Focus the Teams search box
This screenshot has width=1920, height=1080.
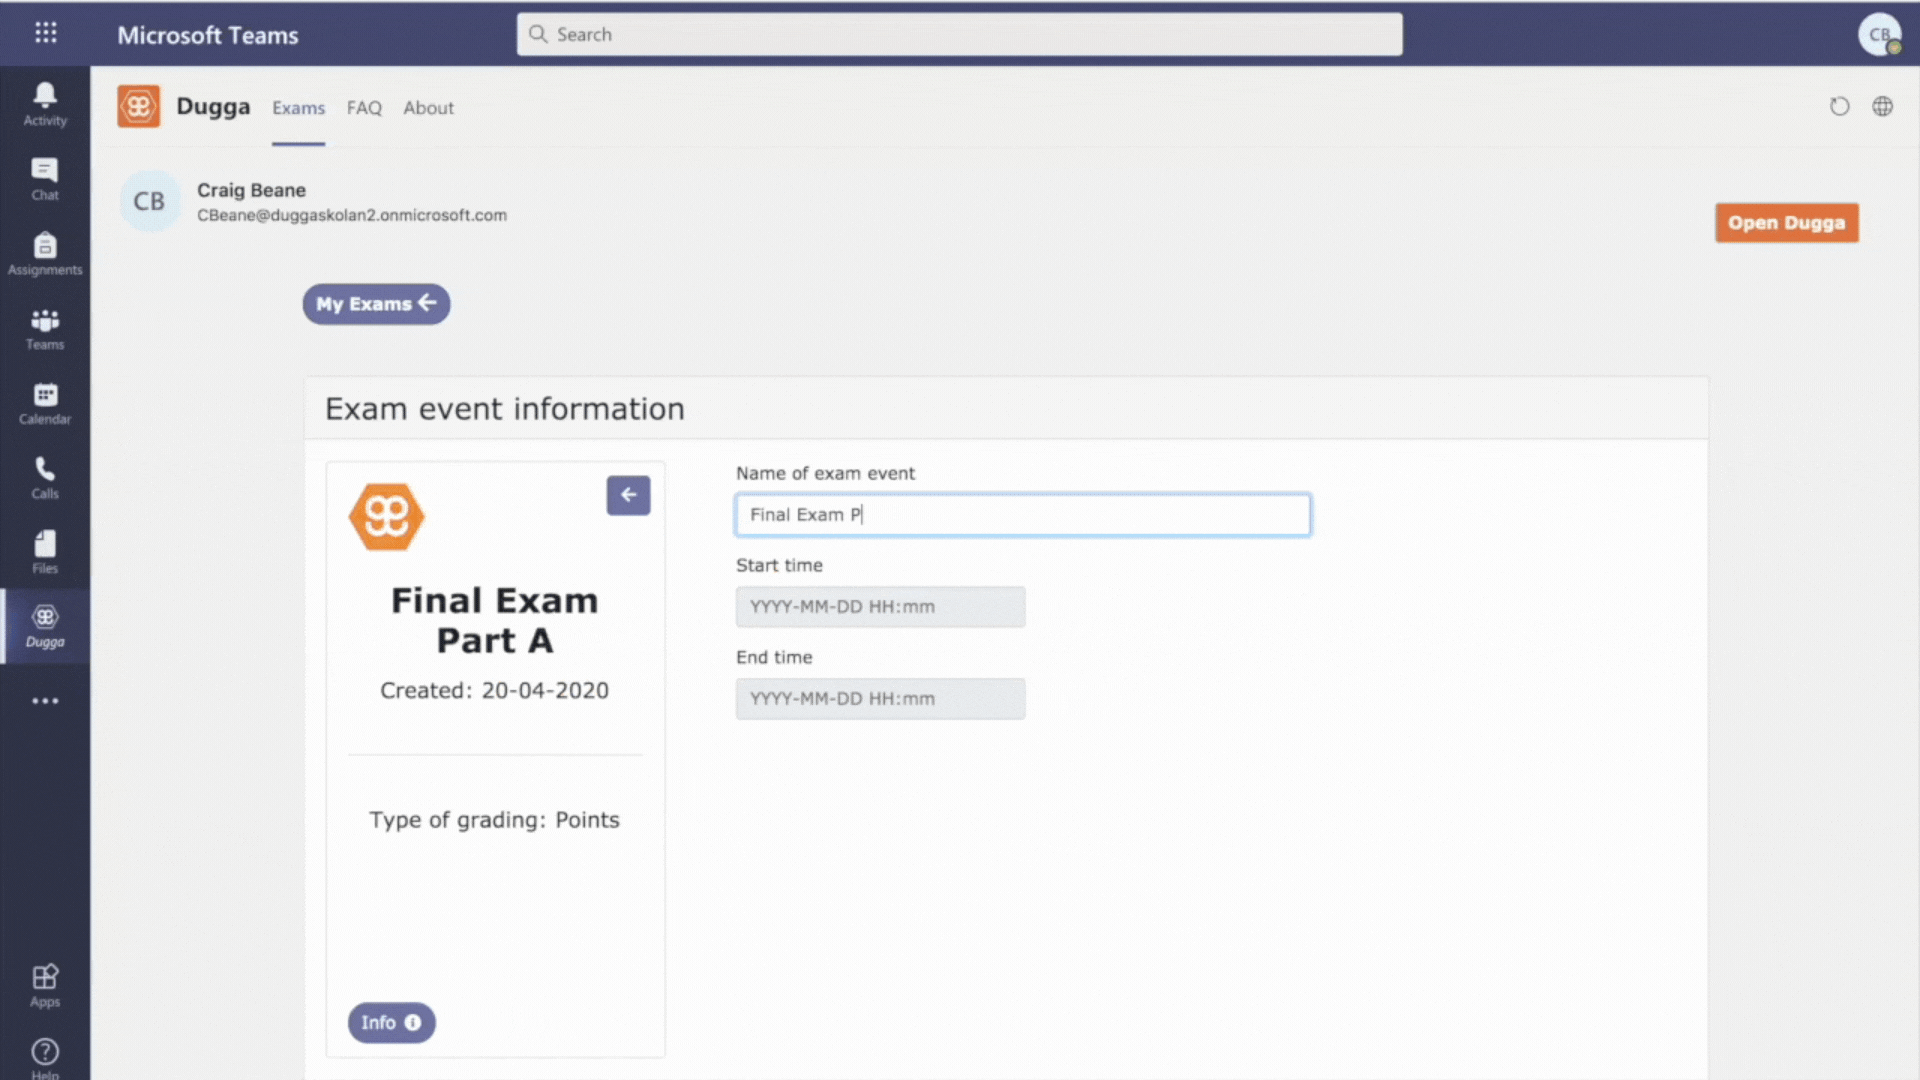[x=959, y=34]
